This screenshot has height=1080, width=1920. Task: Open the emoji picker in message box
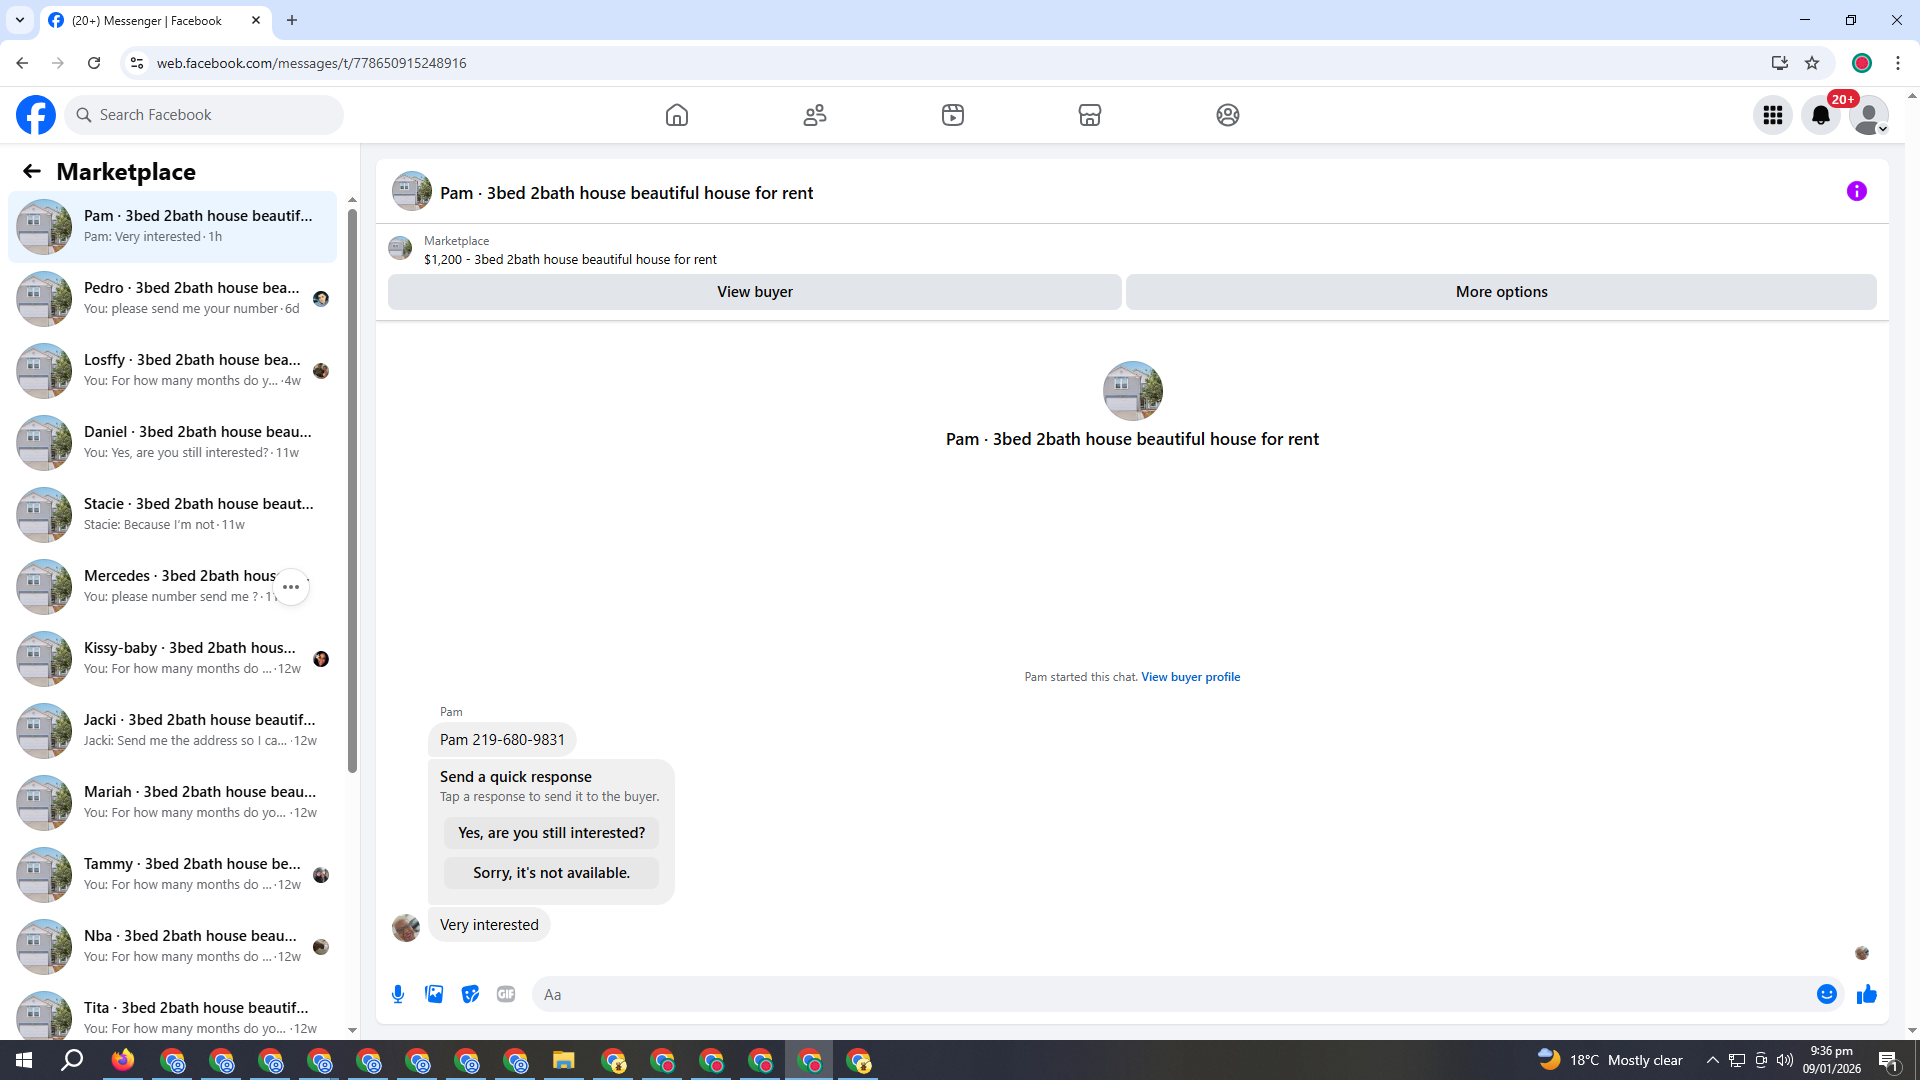point(1826,994)
